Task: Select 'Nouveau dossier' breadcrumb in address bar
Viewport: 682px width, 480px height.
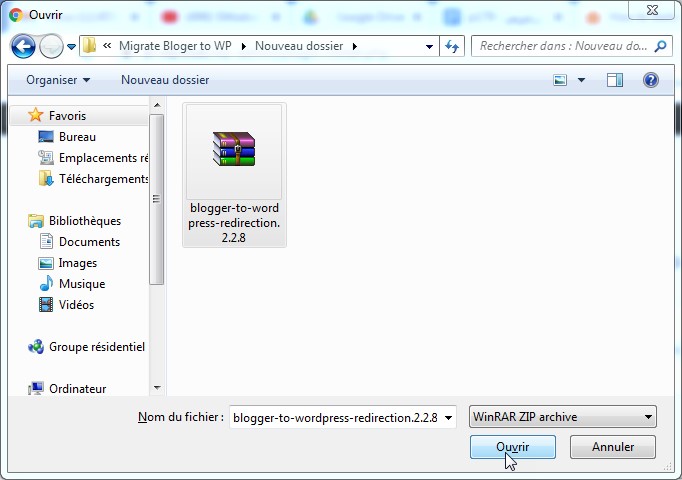Action: [x=299, y=46]
